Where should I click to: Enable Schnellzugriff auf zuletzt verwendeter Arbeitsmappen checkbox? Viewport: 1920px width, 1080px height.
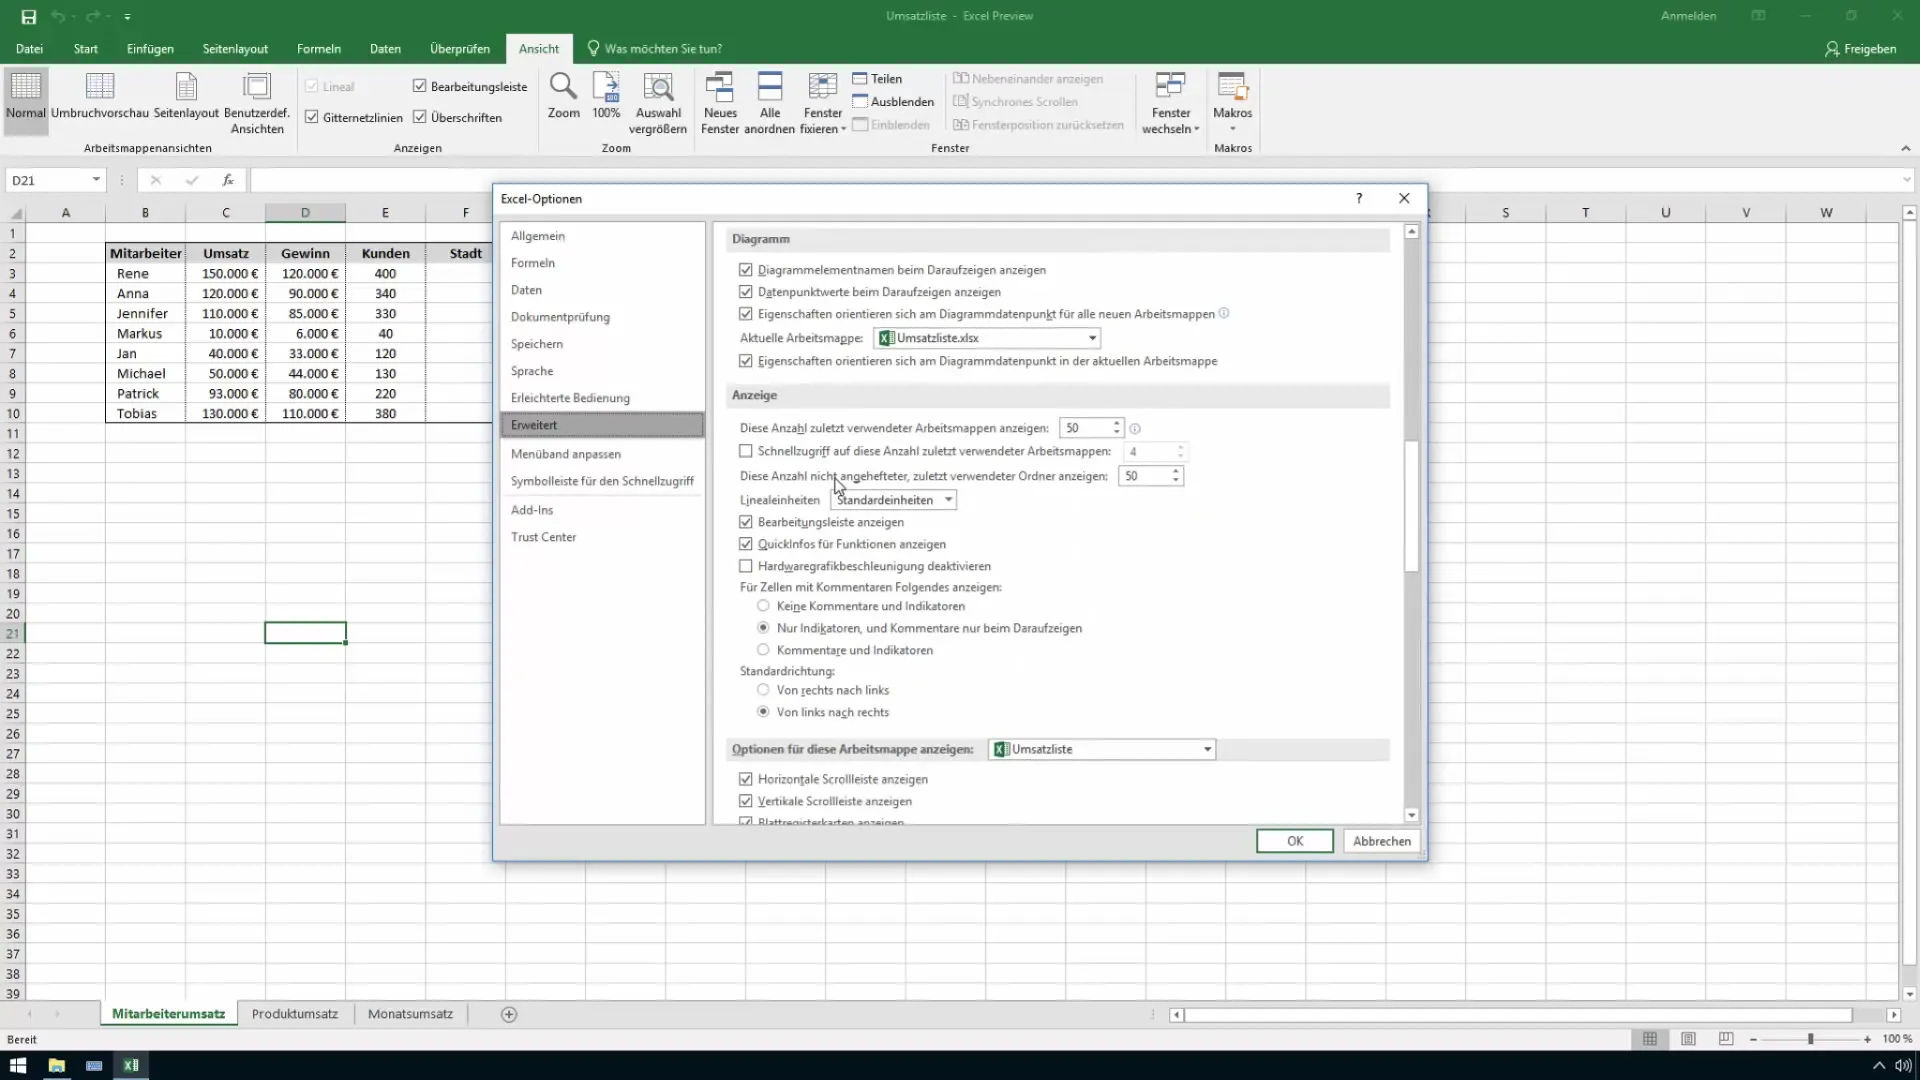point(746,451)
